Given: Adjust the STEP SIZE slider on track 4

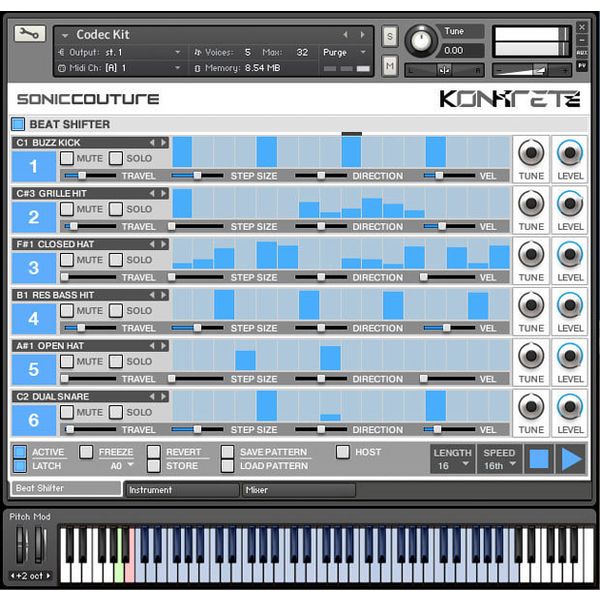Looking at the screenshot, I should (x=197, y=328).
